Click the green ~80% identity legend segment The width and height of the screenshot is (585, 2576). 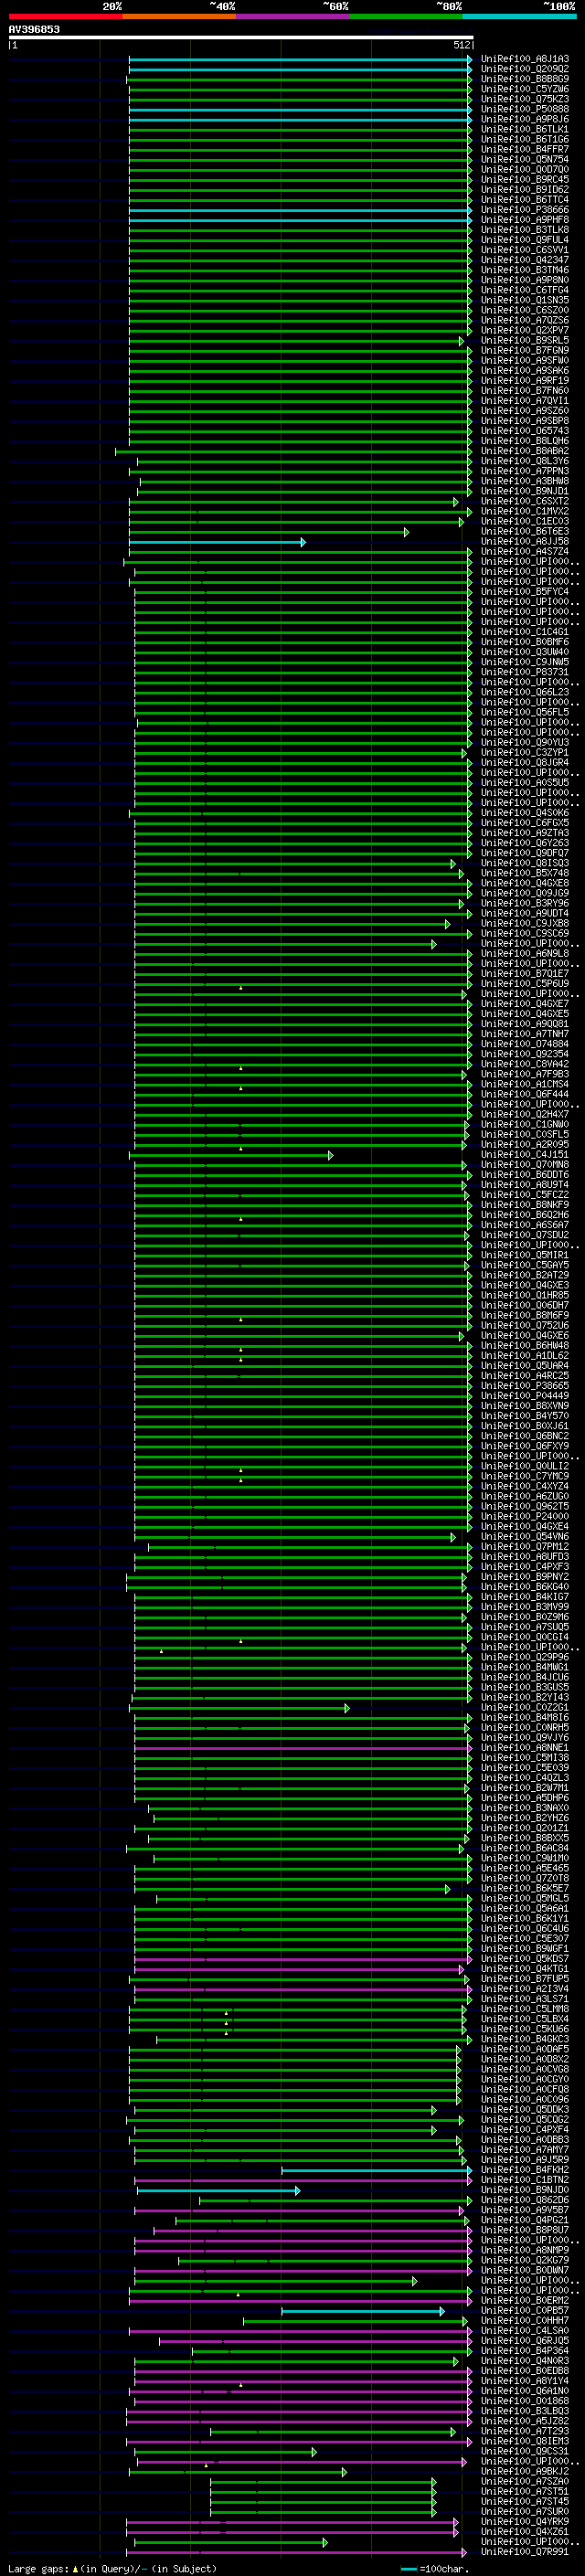(x=406, y=17)
